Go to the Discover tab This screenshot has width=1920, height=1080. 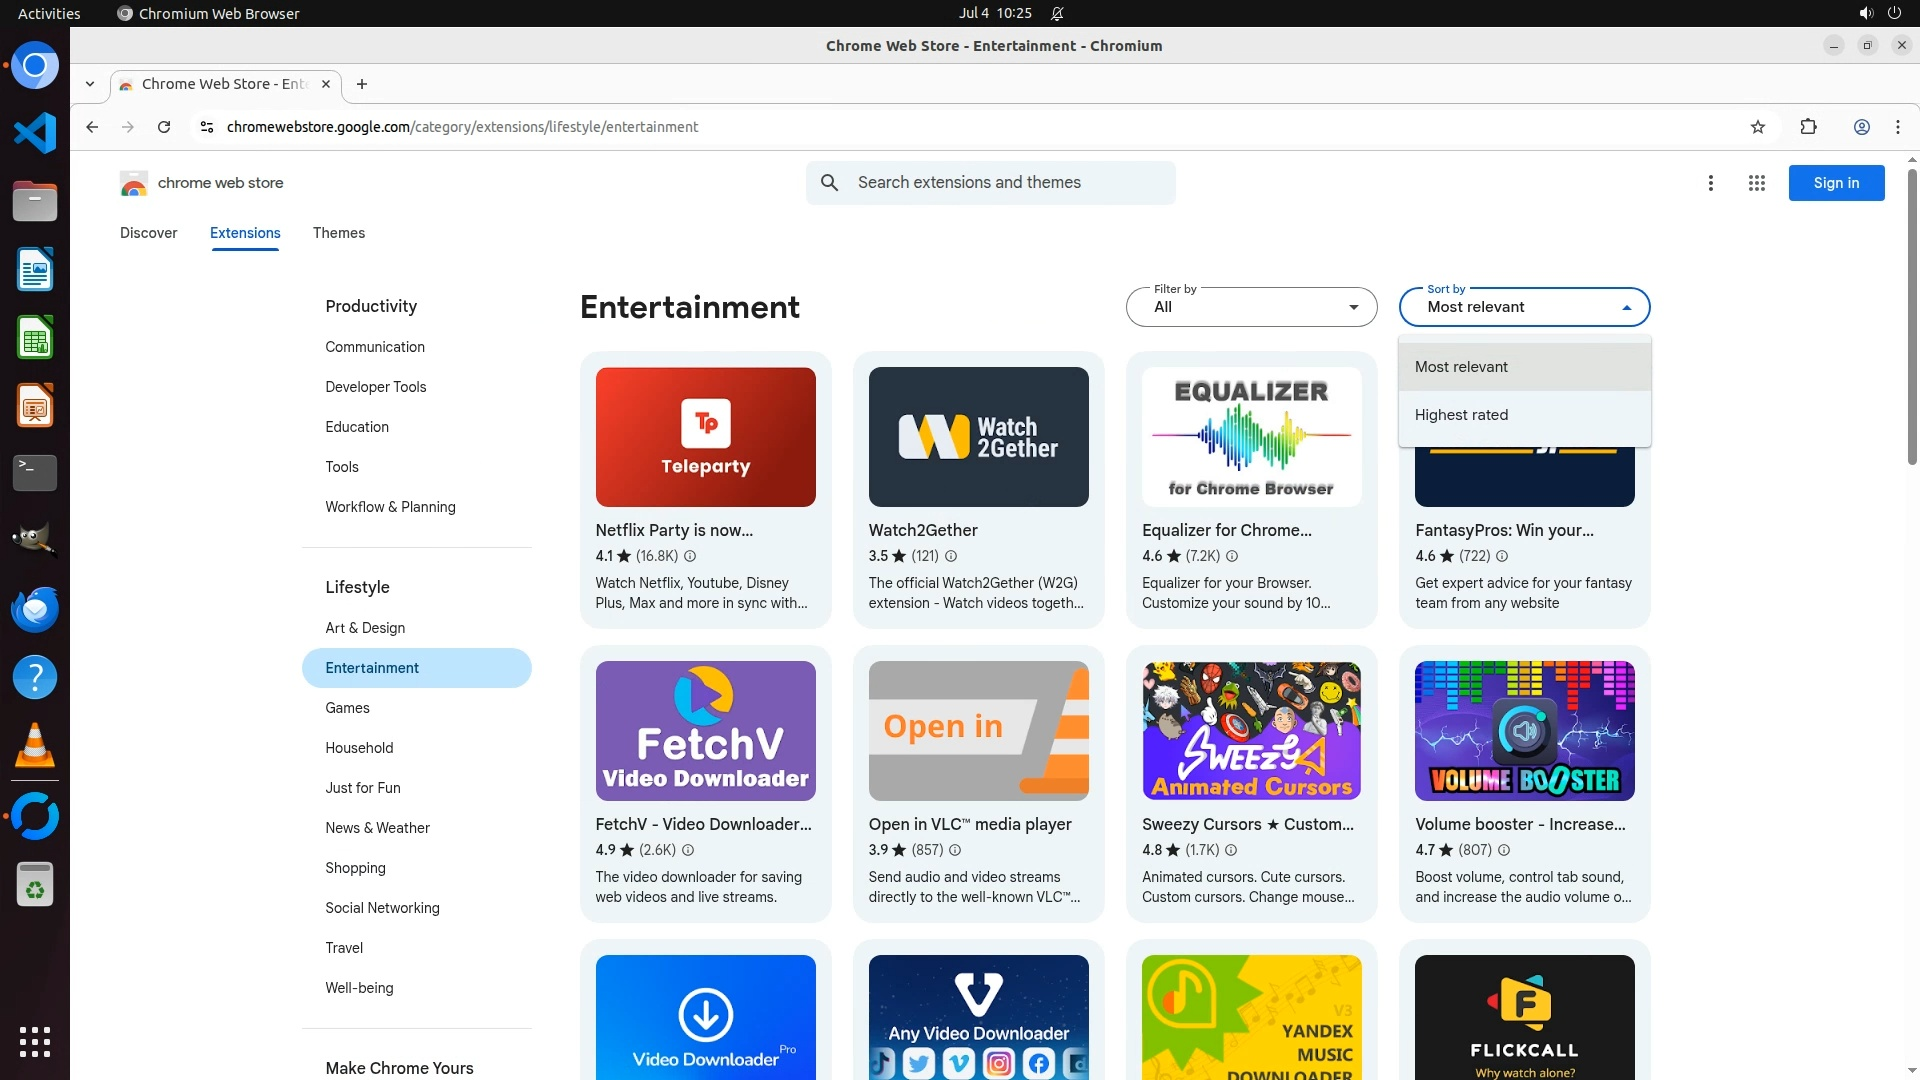click(148, 233)
